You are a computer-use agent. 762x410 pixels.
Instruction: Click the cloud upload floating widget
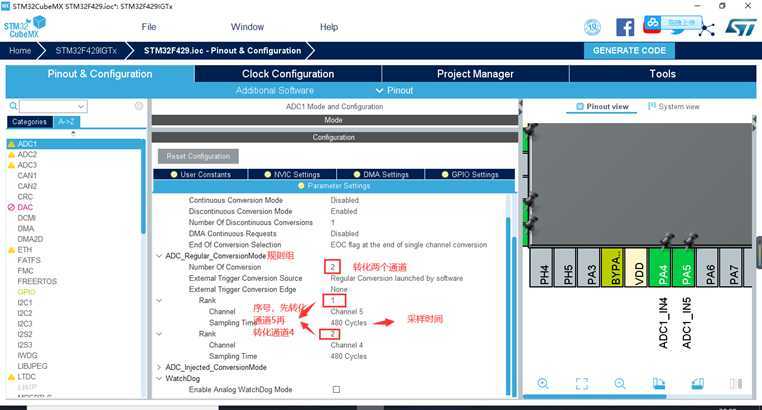pos(673,23)
